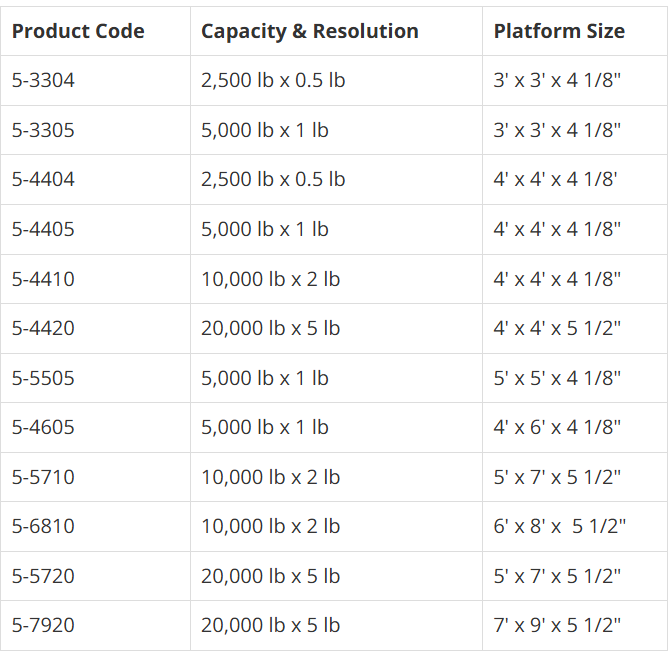Viewport: 668px width, 656px height.
Task: Click product code 5-7920
Action: [x=43, y=625]
